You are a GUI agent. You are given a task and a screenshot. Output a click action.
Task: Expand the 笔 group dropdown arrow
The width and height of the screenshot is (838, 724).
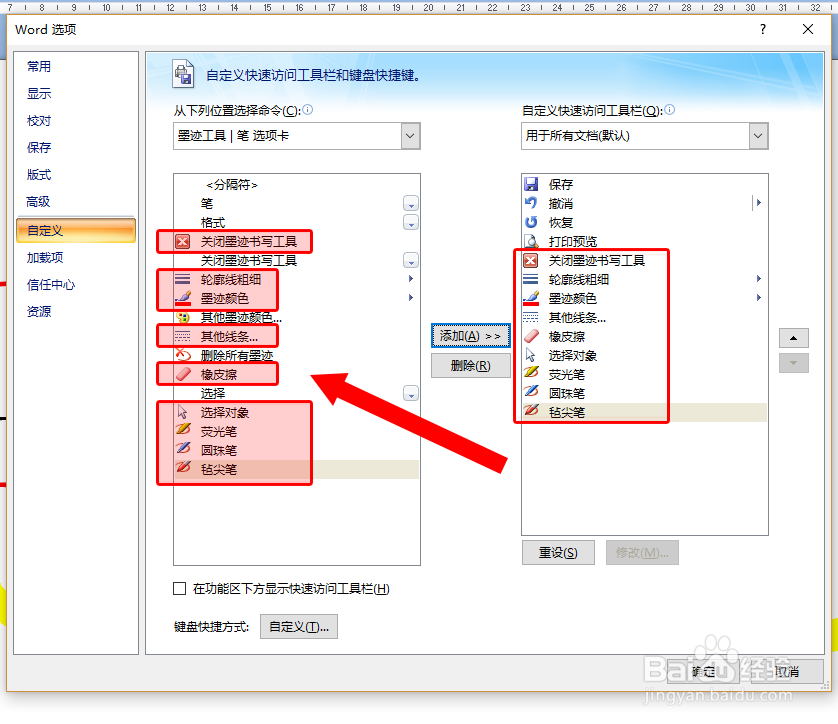point(410,204)
